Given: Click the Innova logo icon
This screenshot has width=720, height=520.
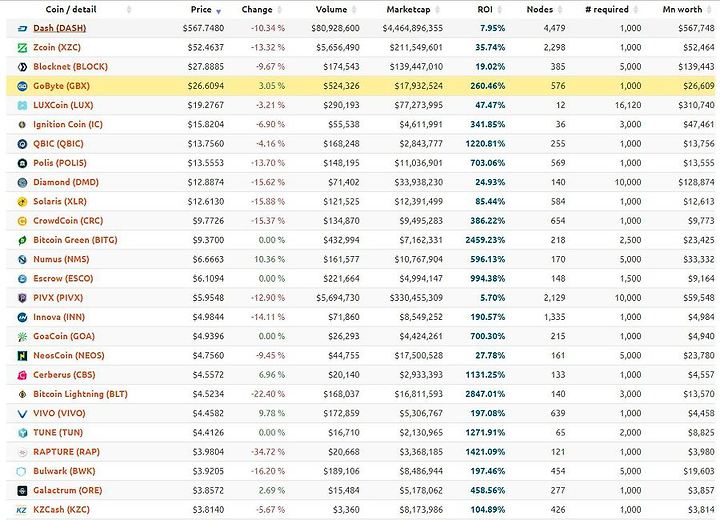Looking at the screenshot, I should pos(22,317).
